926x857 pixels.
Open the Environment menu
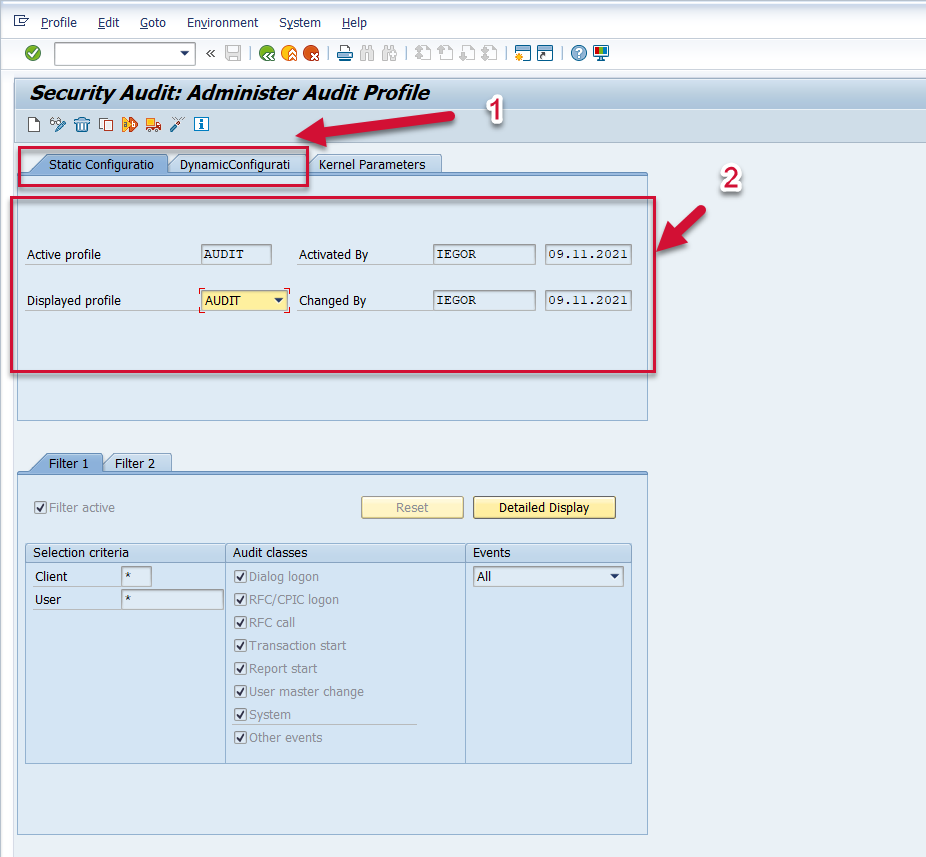pos(222,22)
